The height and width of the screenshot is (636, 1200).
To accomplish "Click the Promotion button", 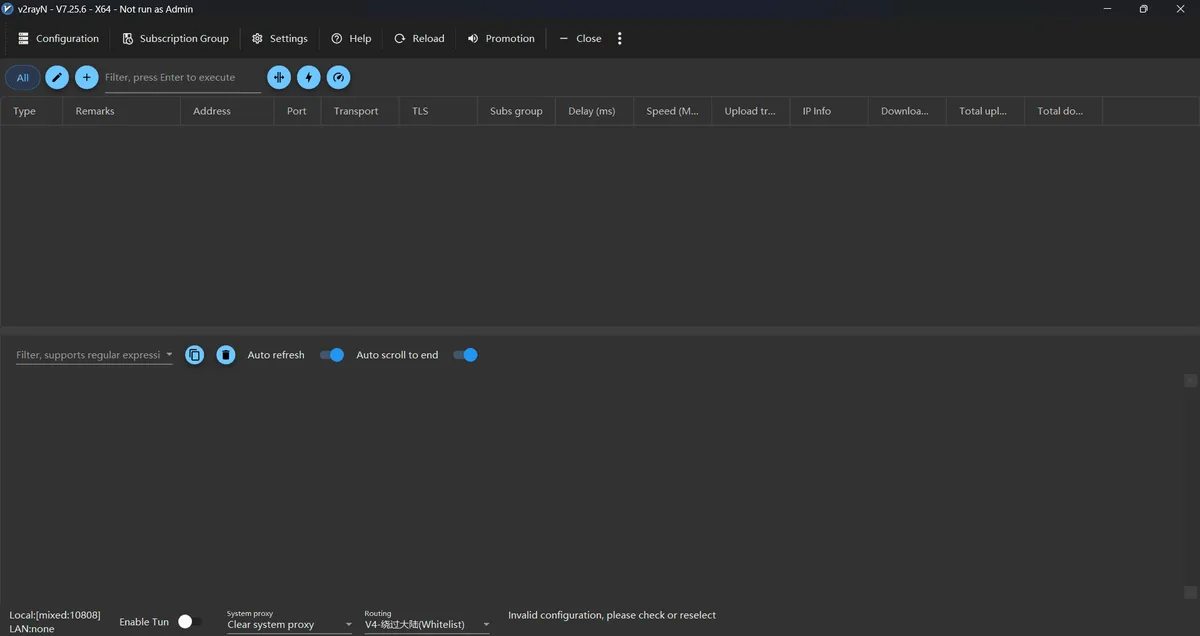I will [501, 38].
